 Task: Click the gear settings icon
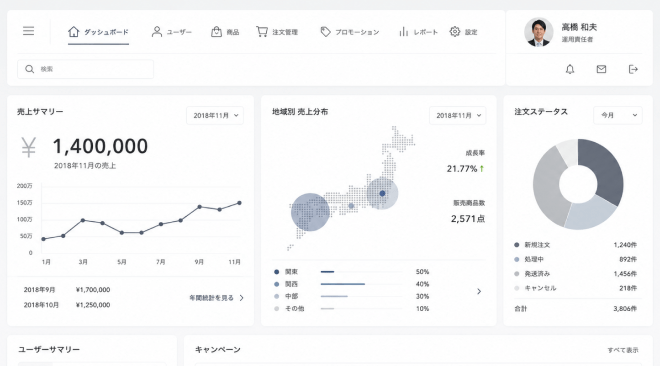455,32
